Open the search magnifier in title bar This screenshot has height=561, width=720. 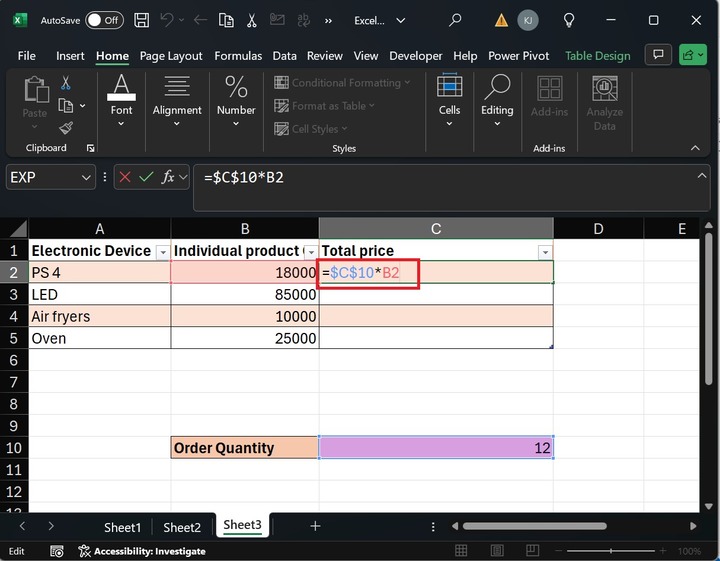pos(455,20)
